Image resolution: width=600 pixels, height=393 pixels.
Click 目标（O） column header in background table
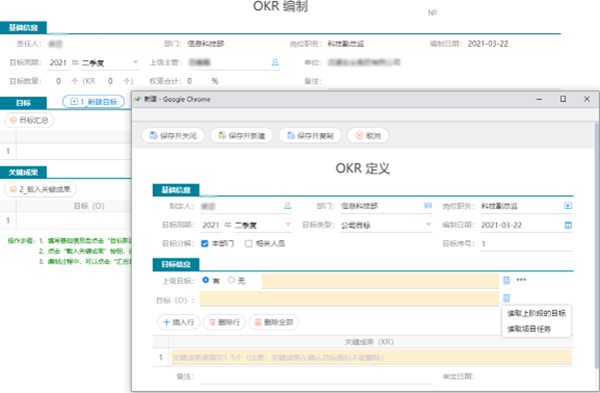pyautogui.click(x=89, y=206)
